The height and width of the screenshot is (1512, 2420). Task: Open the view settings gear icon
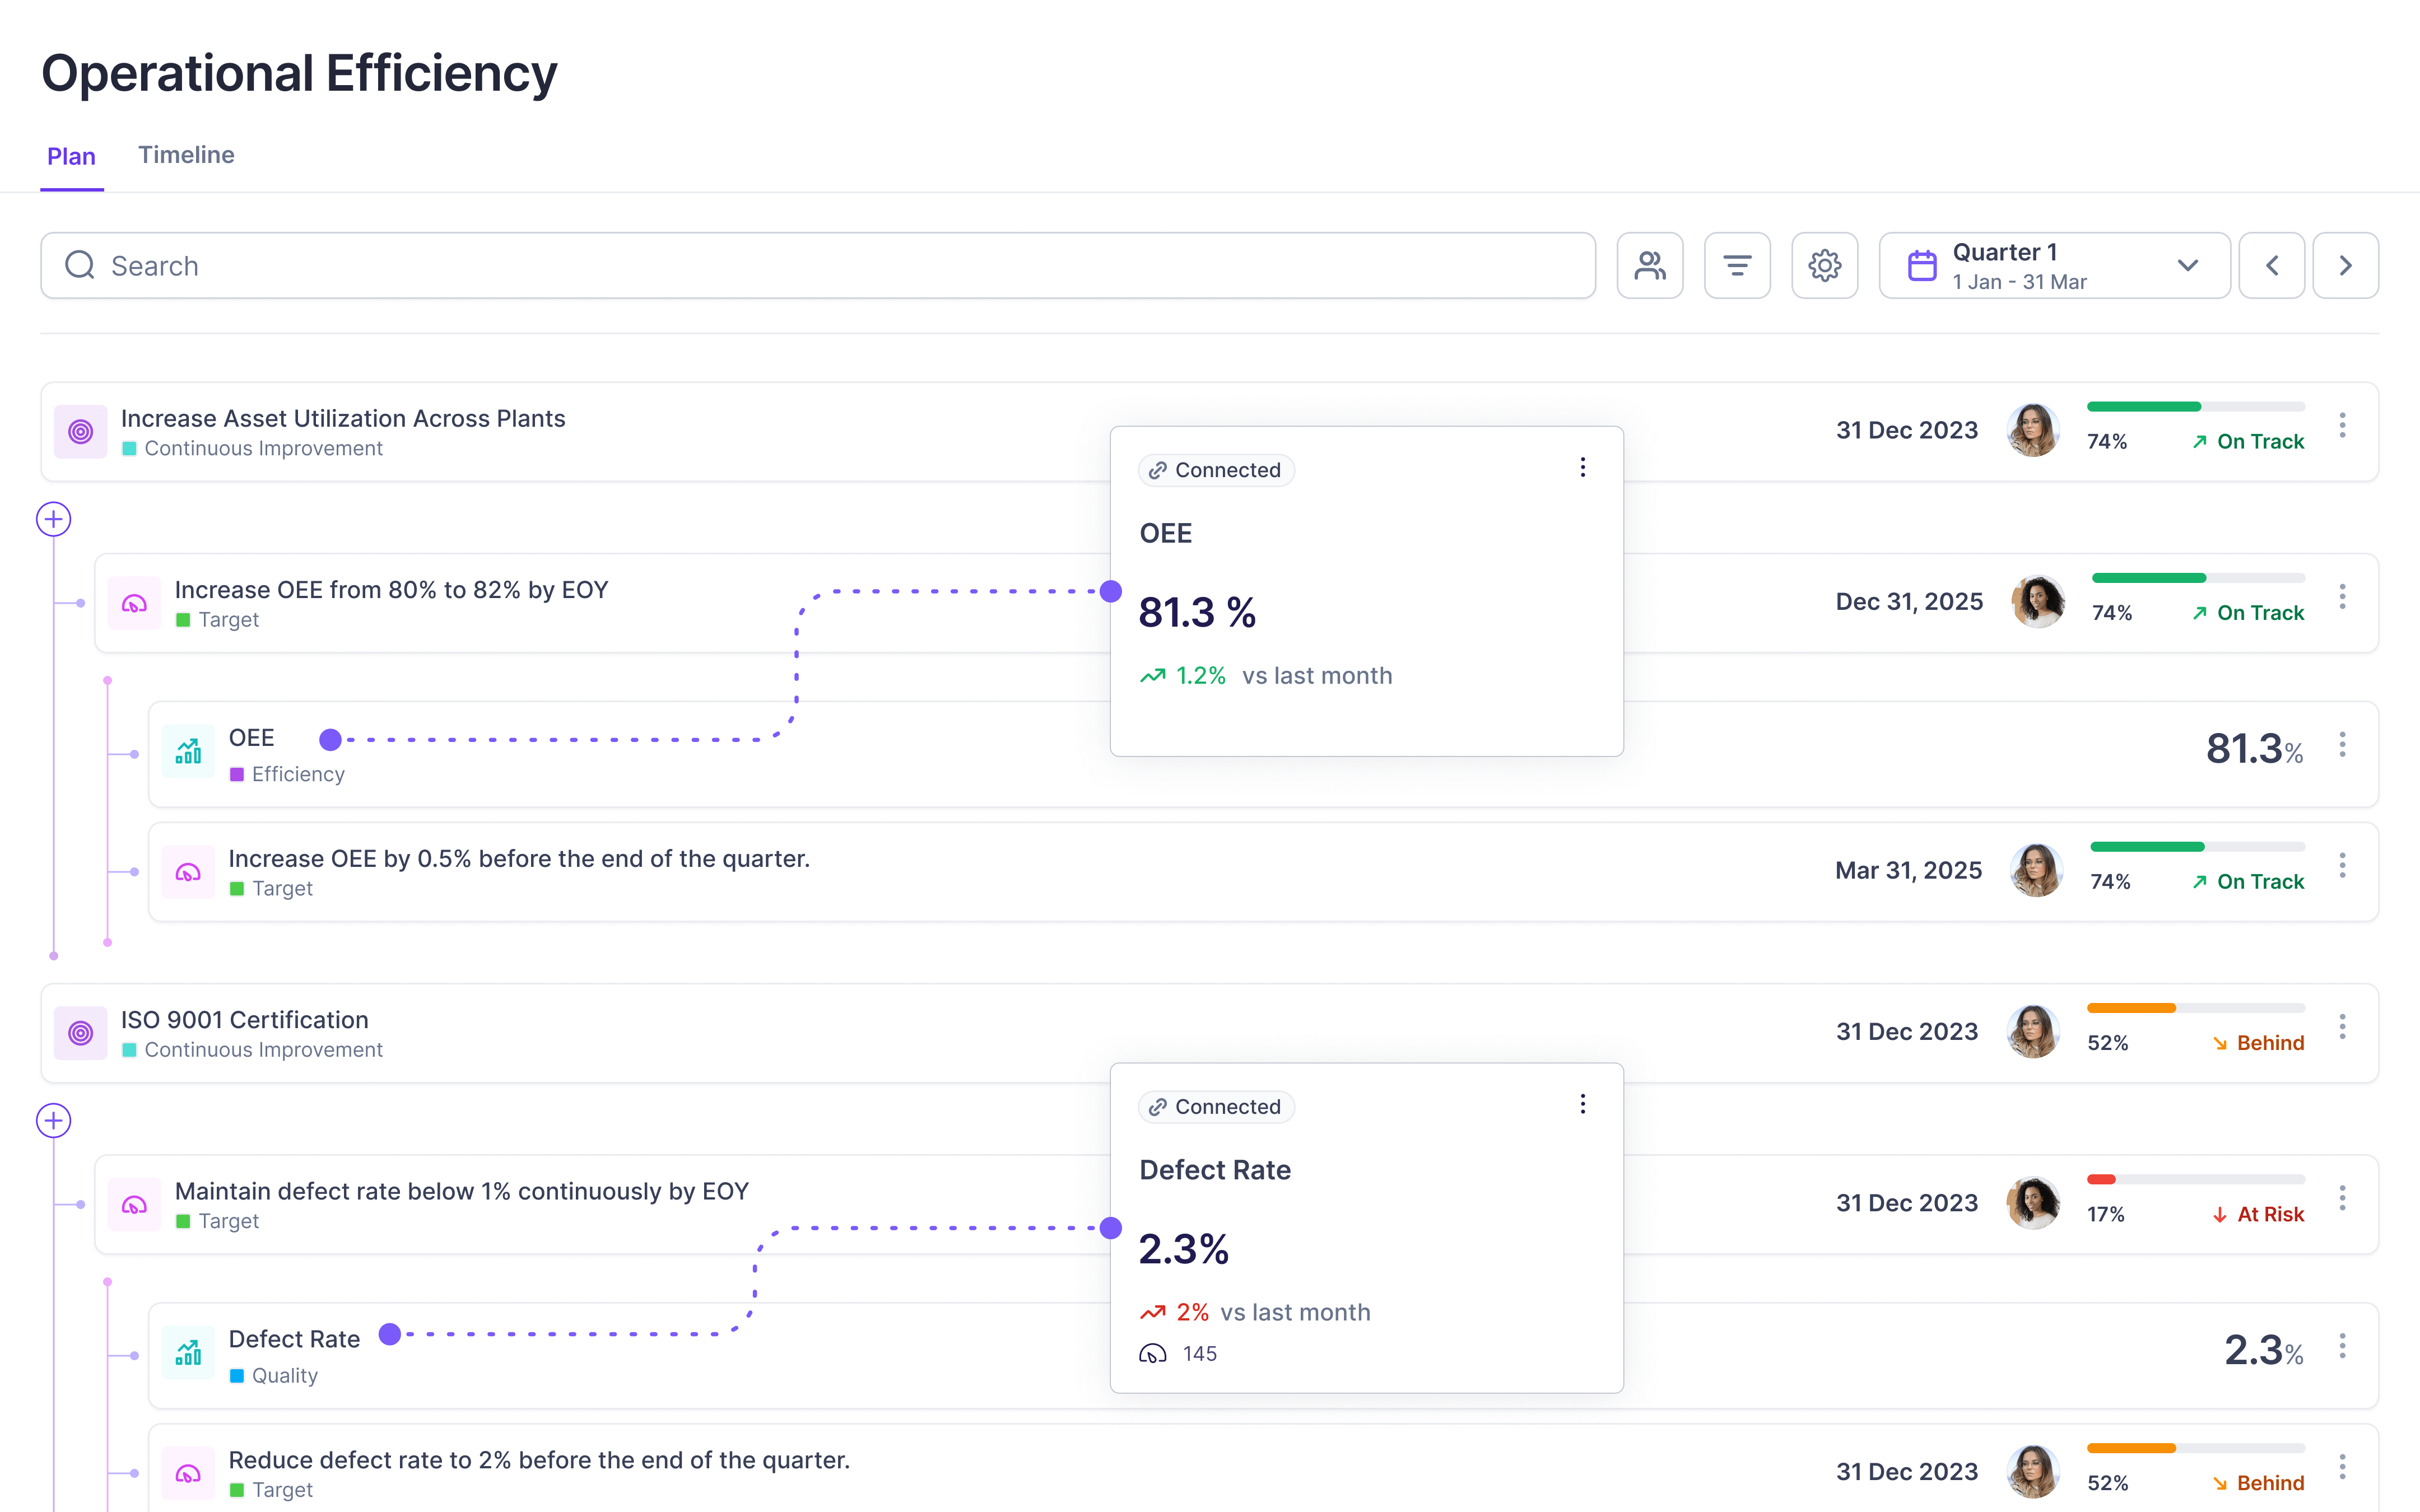click(x=1824, y=265)
